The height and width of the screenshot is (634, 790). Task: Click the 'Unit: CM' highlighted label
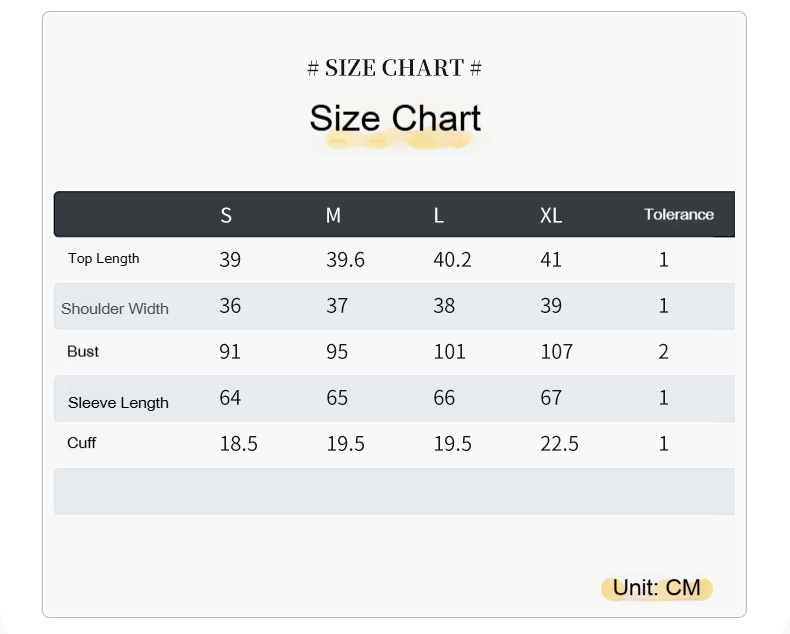(656, 588)
